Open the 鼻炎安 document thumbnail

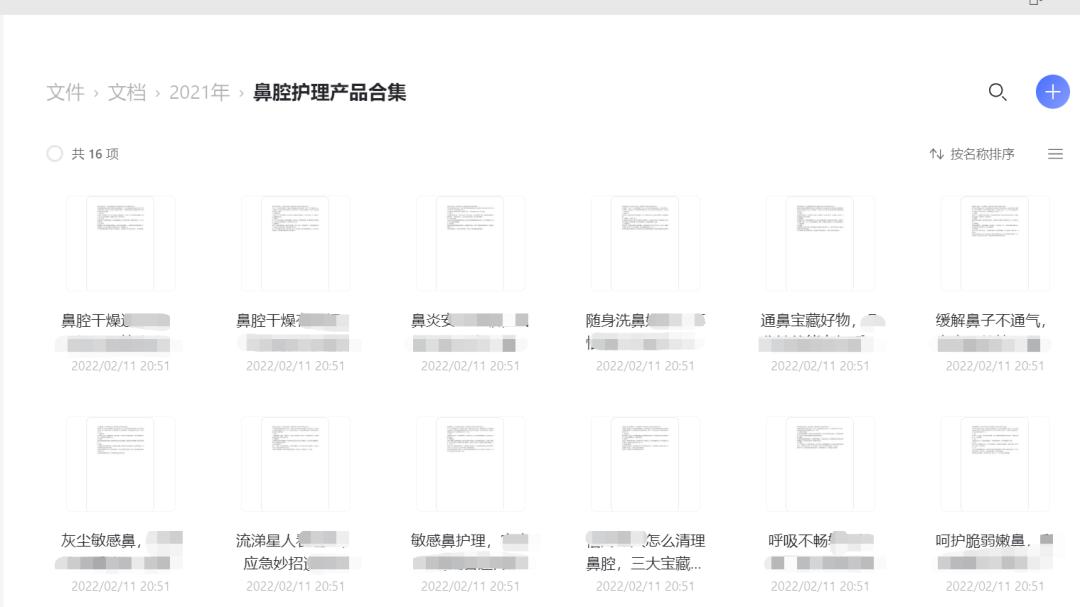point(470,242)
